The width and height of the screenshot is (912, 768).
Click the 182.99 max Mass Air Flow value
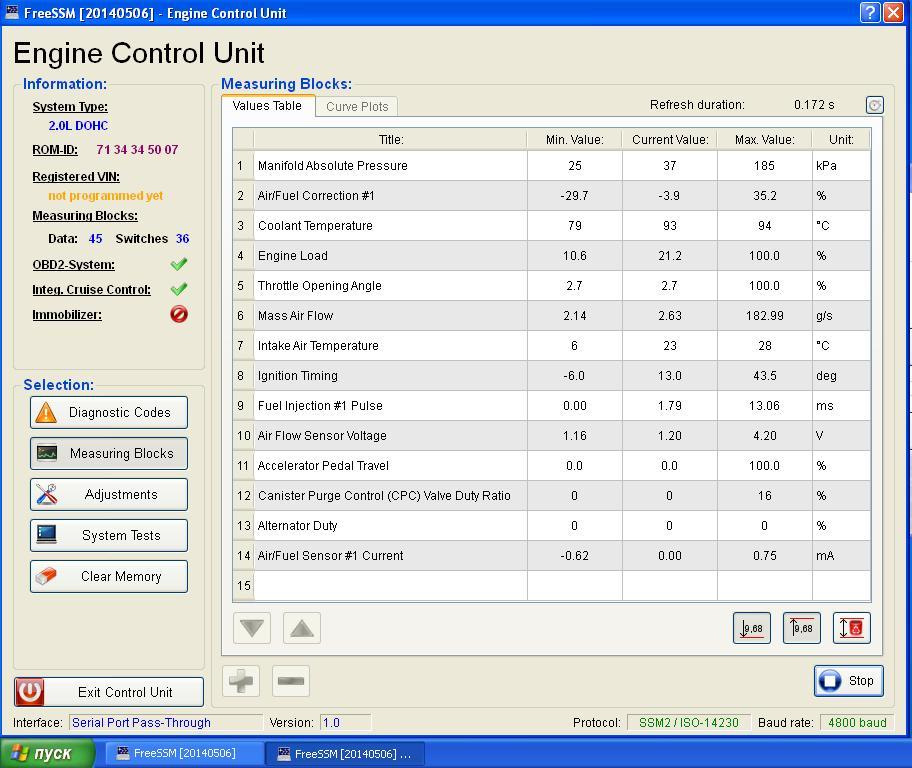(765, 316)
